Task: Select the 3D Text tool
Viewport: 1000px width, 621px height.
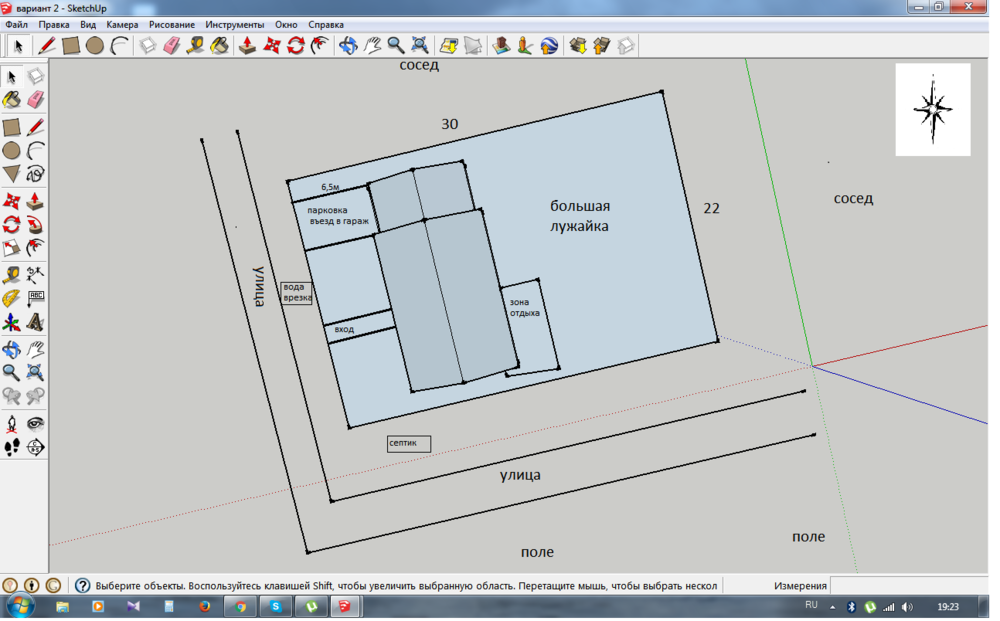Action: [35, 323]
